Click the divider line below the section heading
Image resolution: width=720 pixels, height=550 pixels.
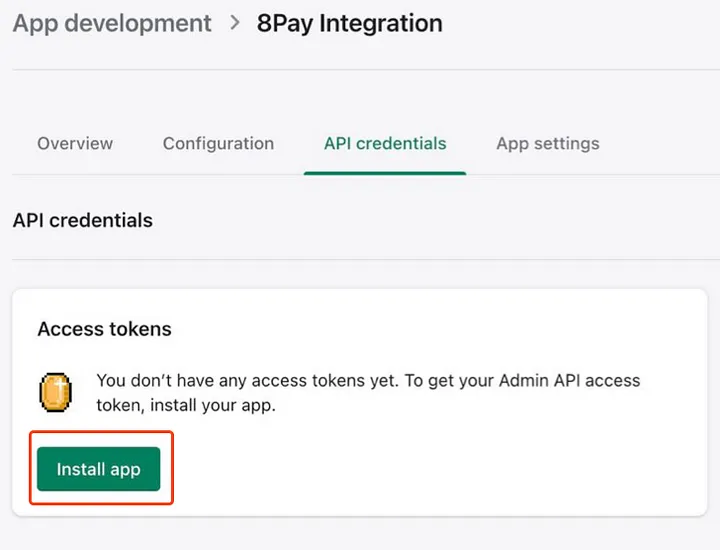[x=360, y=260]
